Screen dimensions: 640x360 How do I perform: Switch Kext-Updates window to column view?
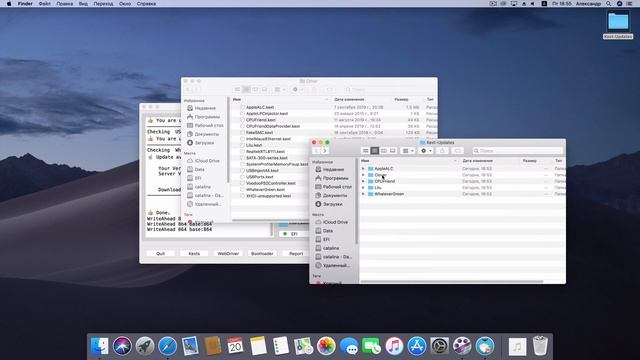[384, 151]
